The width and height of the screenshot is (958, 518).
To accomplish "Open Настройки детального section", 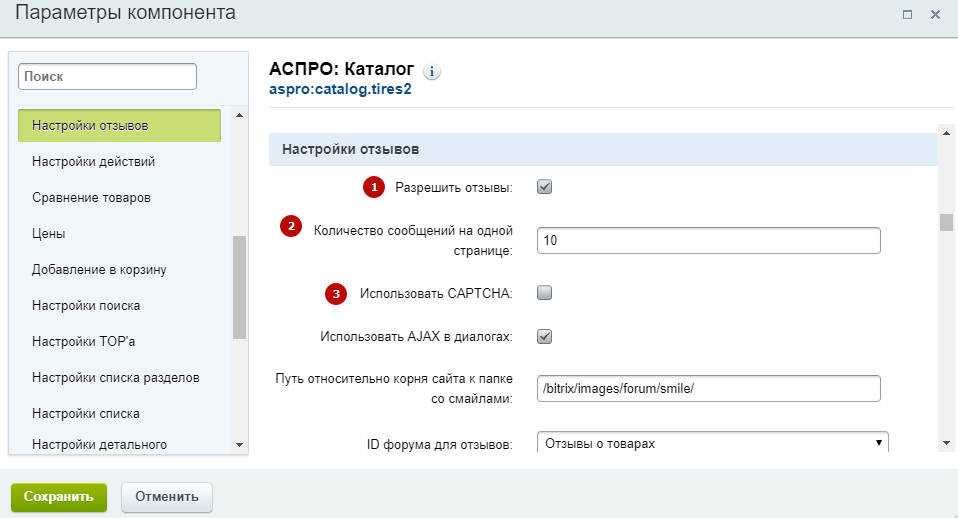I will click(x=99, y=444).
